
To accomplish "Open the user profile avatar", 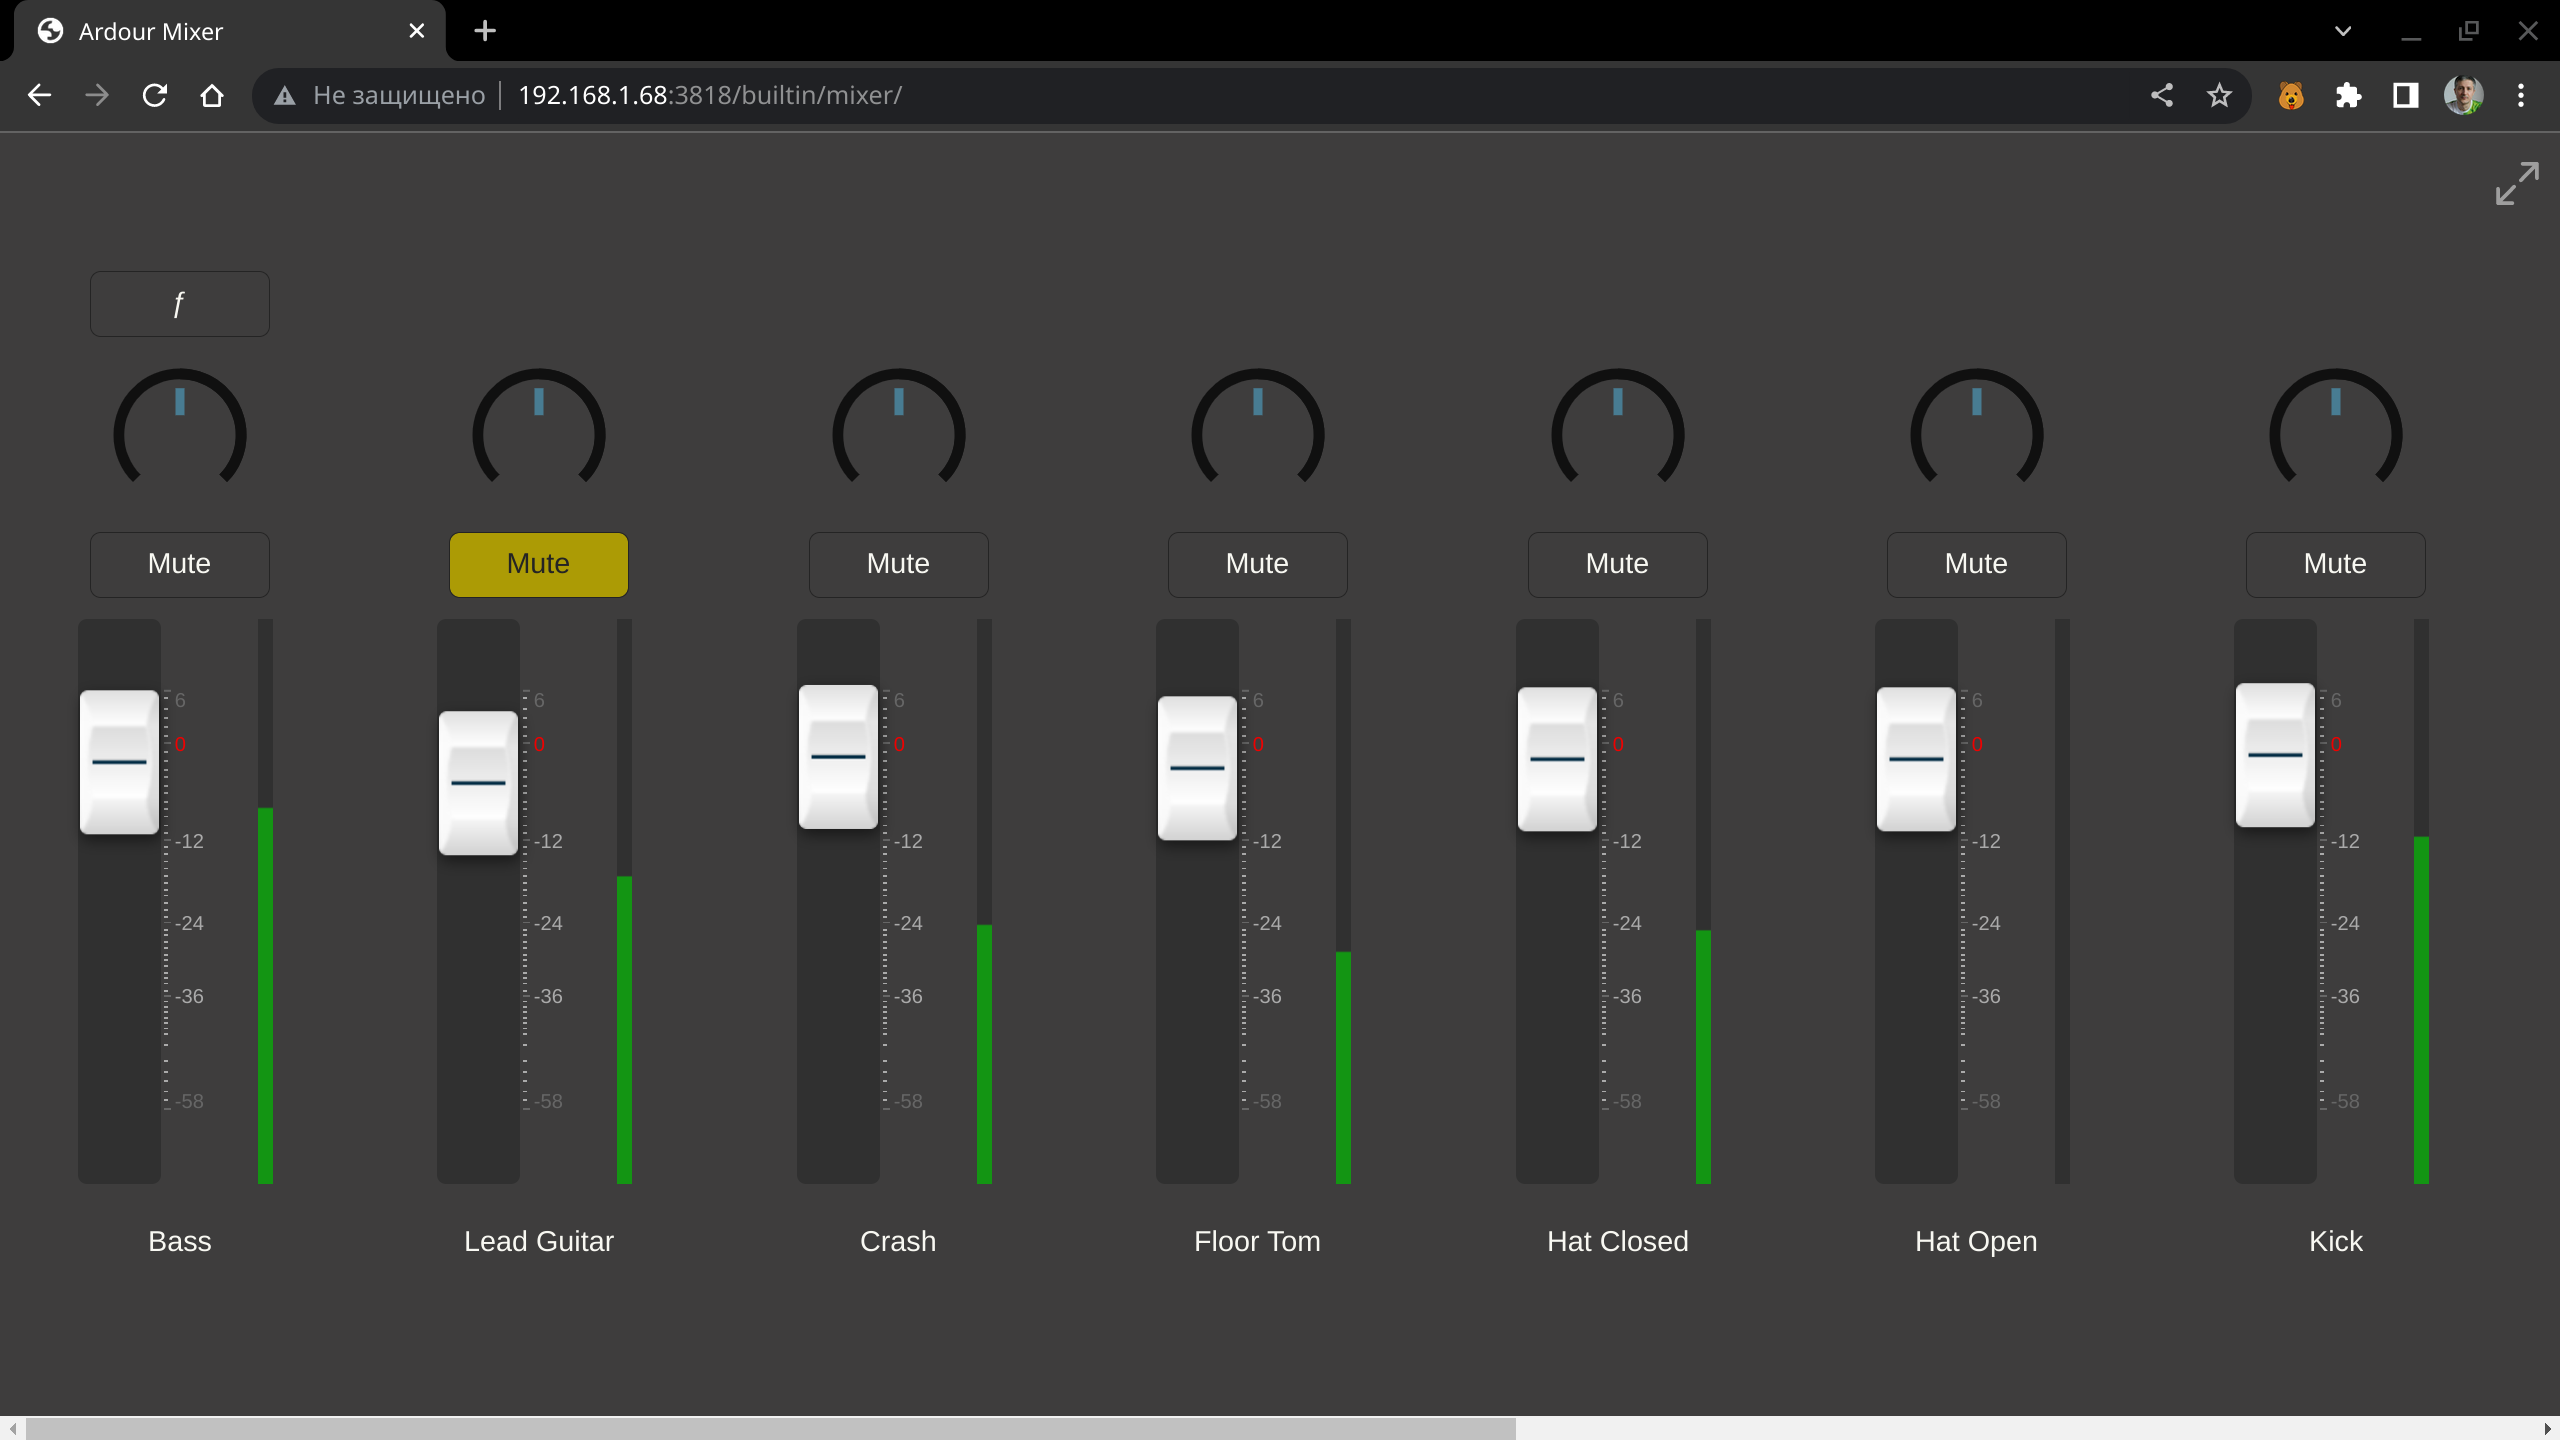I will click(x=2463, y=95).
